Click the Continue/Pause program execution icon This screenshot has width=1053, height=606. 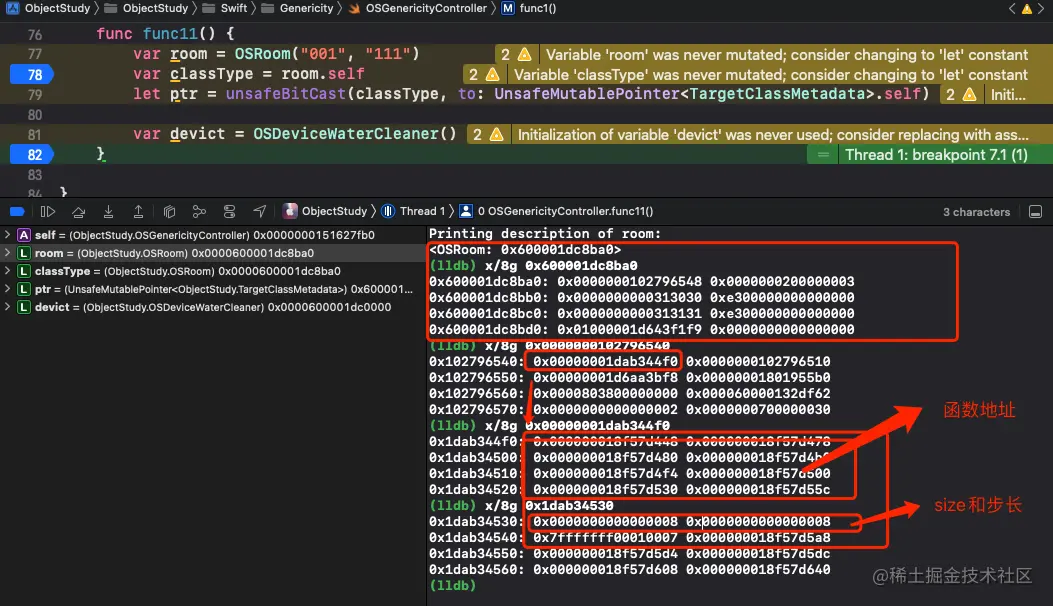coord(47,212)
